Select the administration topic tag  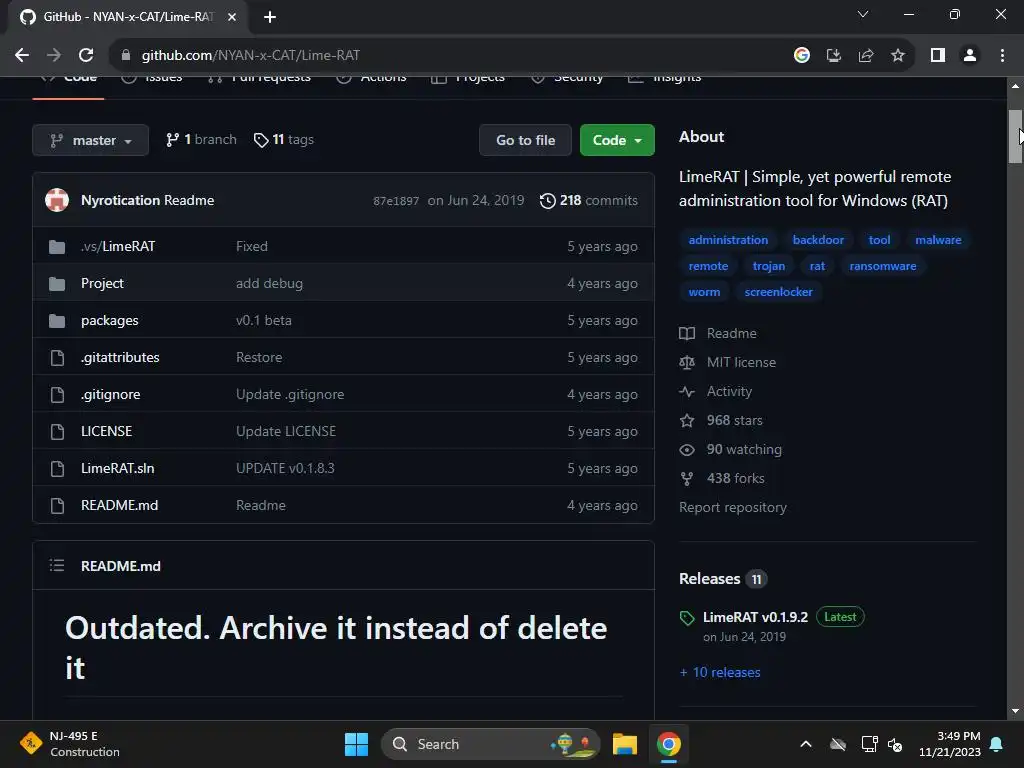(x=728, y=240)
